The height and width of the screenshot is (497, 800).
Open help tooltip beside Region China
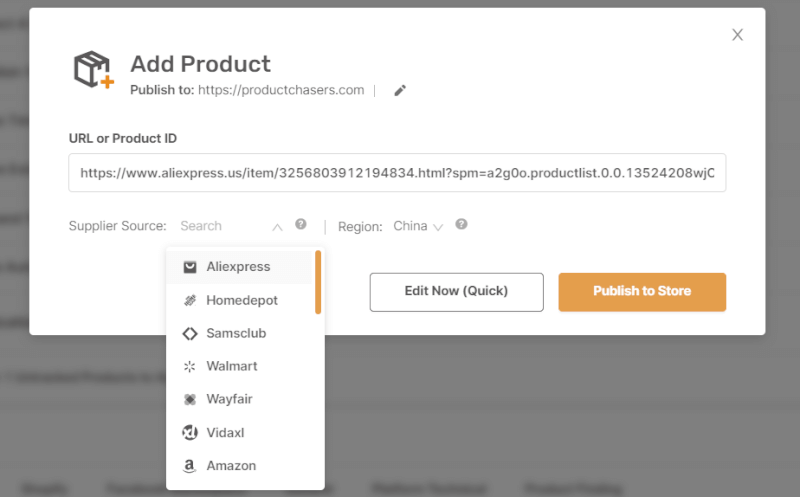tap(461, 224)
